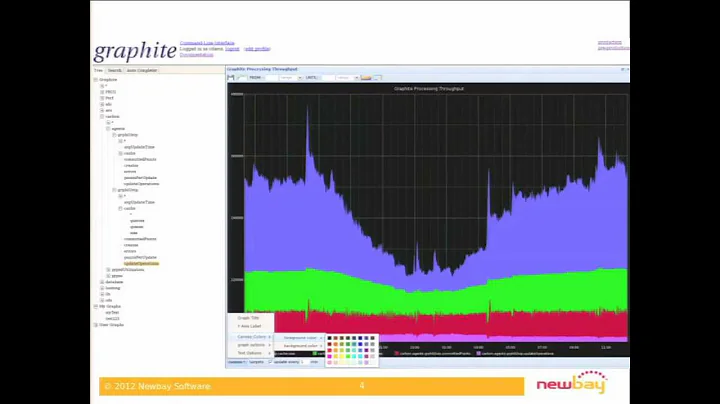
Task: Pick the bright lime green palette swatch
Action: pos(348,356)
